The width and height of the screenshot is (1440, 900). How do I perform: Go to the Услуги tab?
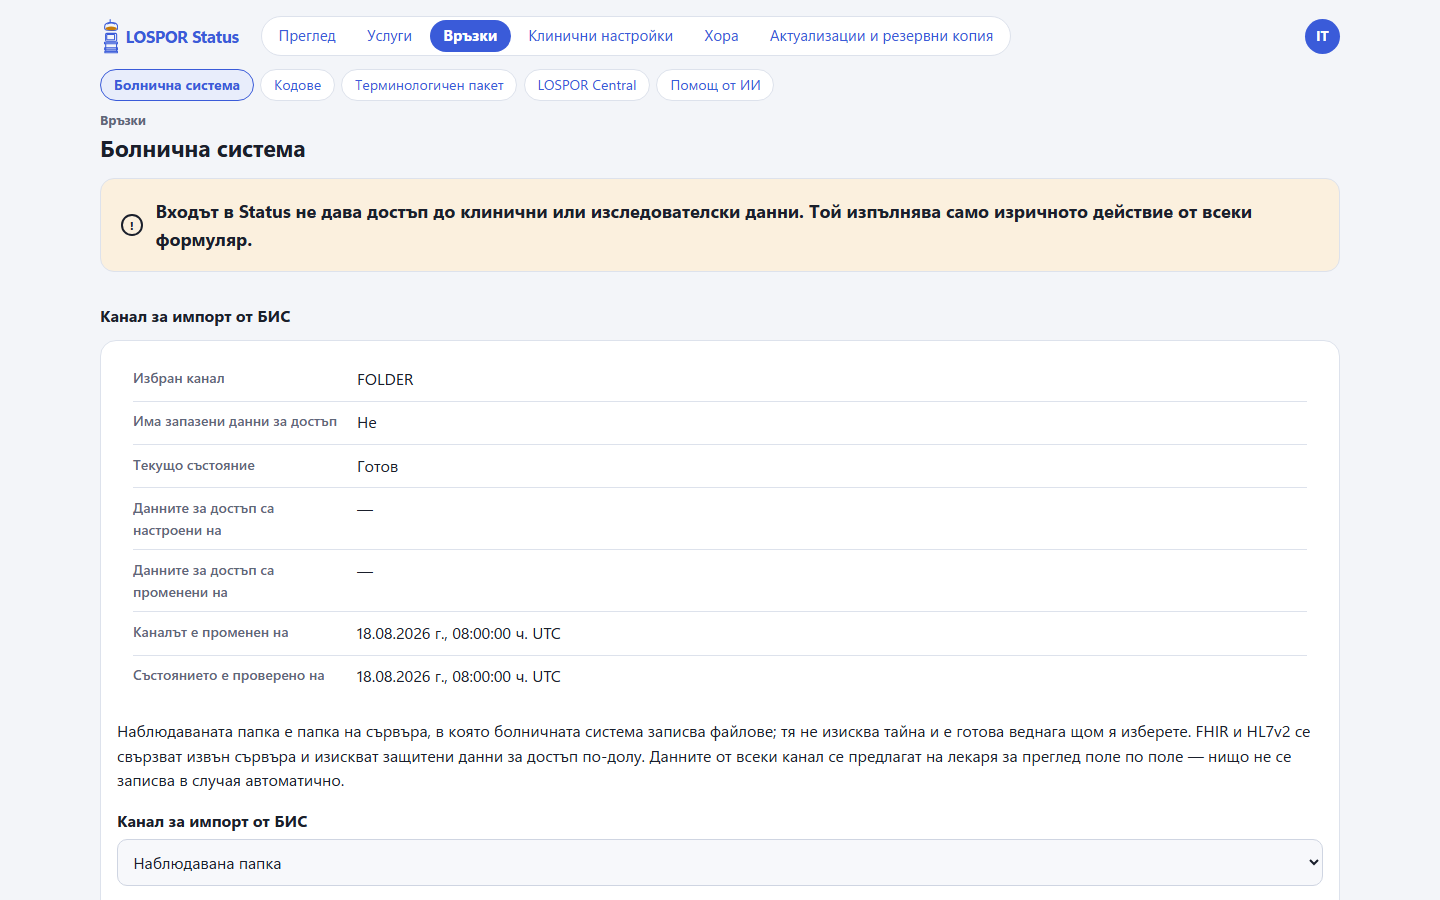point(389,36)
